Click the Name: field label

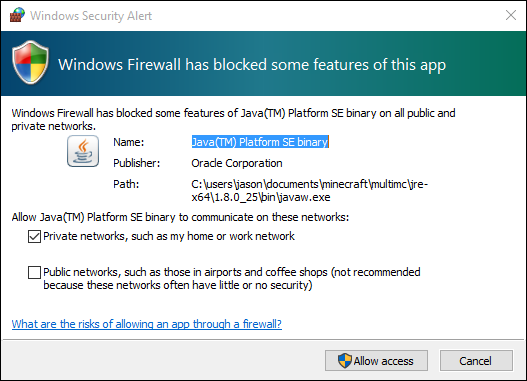click(x=129, y=142)
